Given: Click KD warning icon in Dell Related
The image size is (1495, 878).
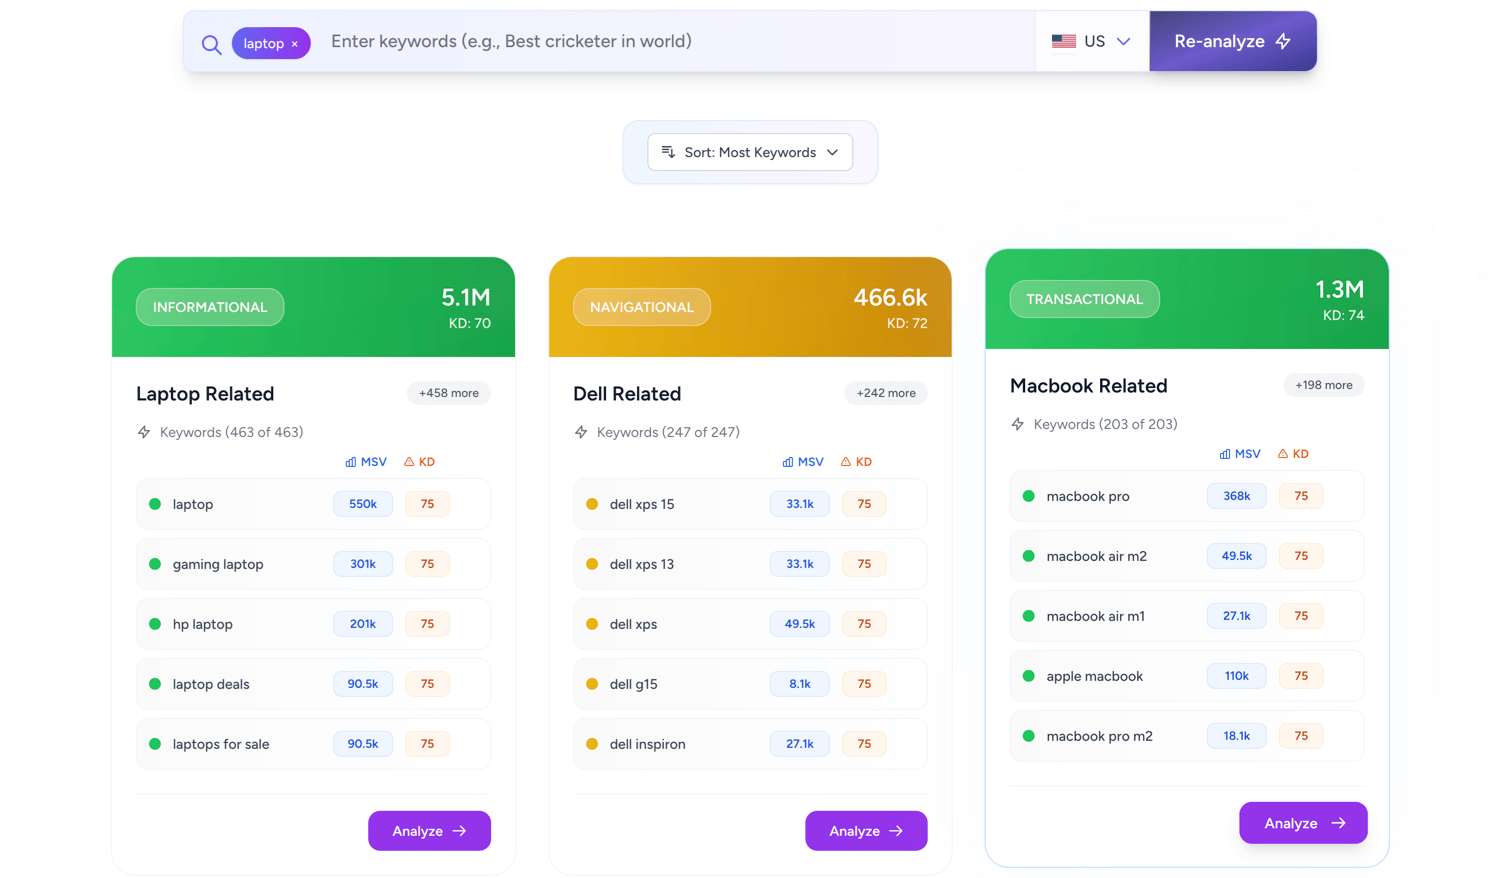Looking at the screenshot, I should [x=846, y=462].
